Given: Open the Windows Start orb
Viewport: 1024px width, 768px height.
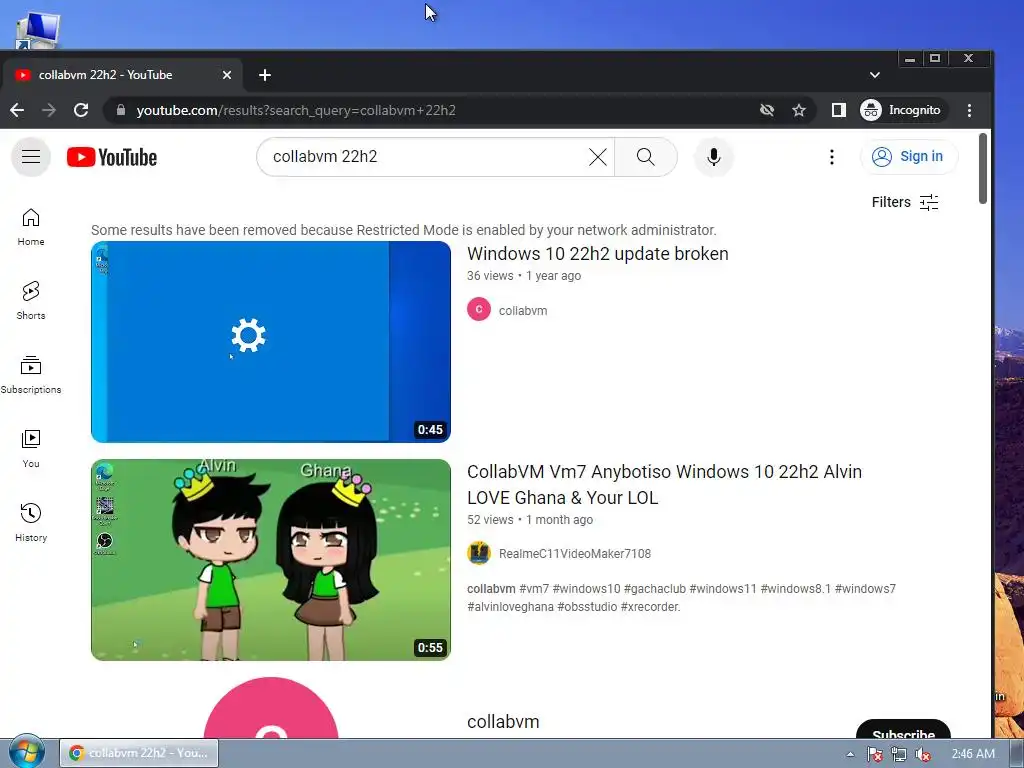Looking at the screenshot, I should (x=27, y=751).
